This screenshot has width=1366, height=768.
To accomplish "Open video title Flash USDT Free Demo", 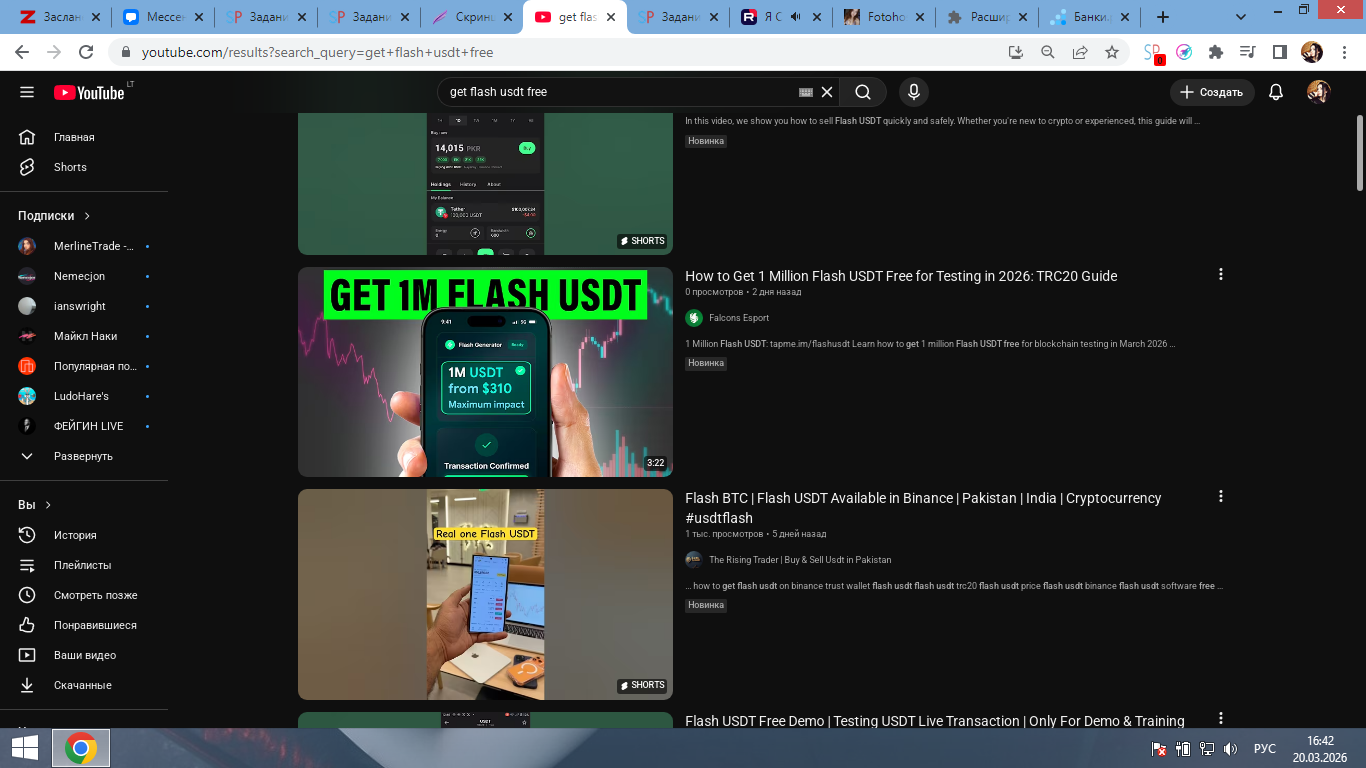I will tap(935, 721).
